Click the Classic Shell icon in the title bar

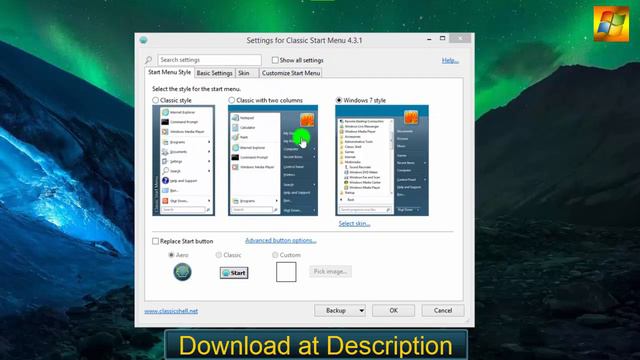[x=143, y=40]
